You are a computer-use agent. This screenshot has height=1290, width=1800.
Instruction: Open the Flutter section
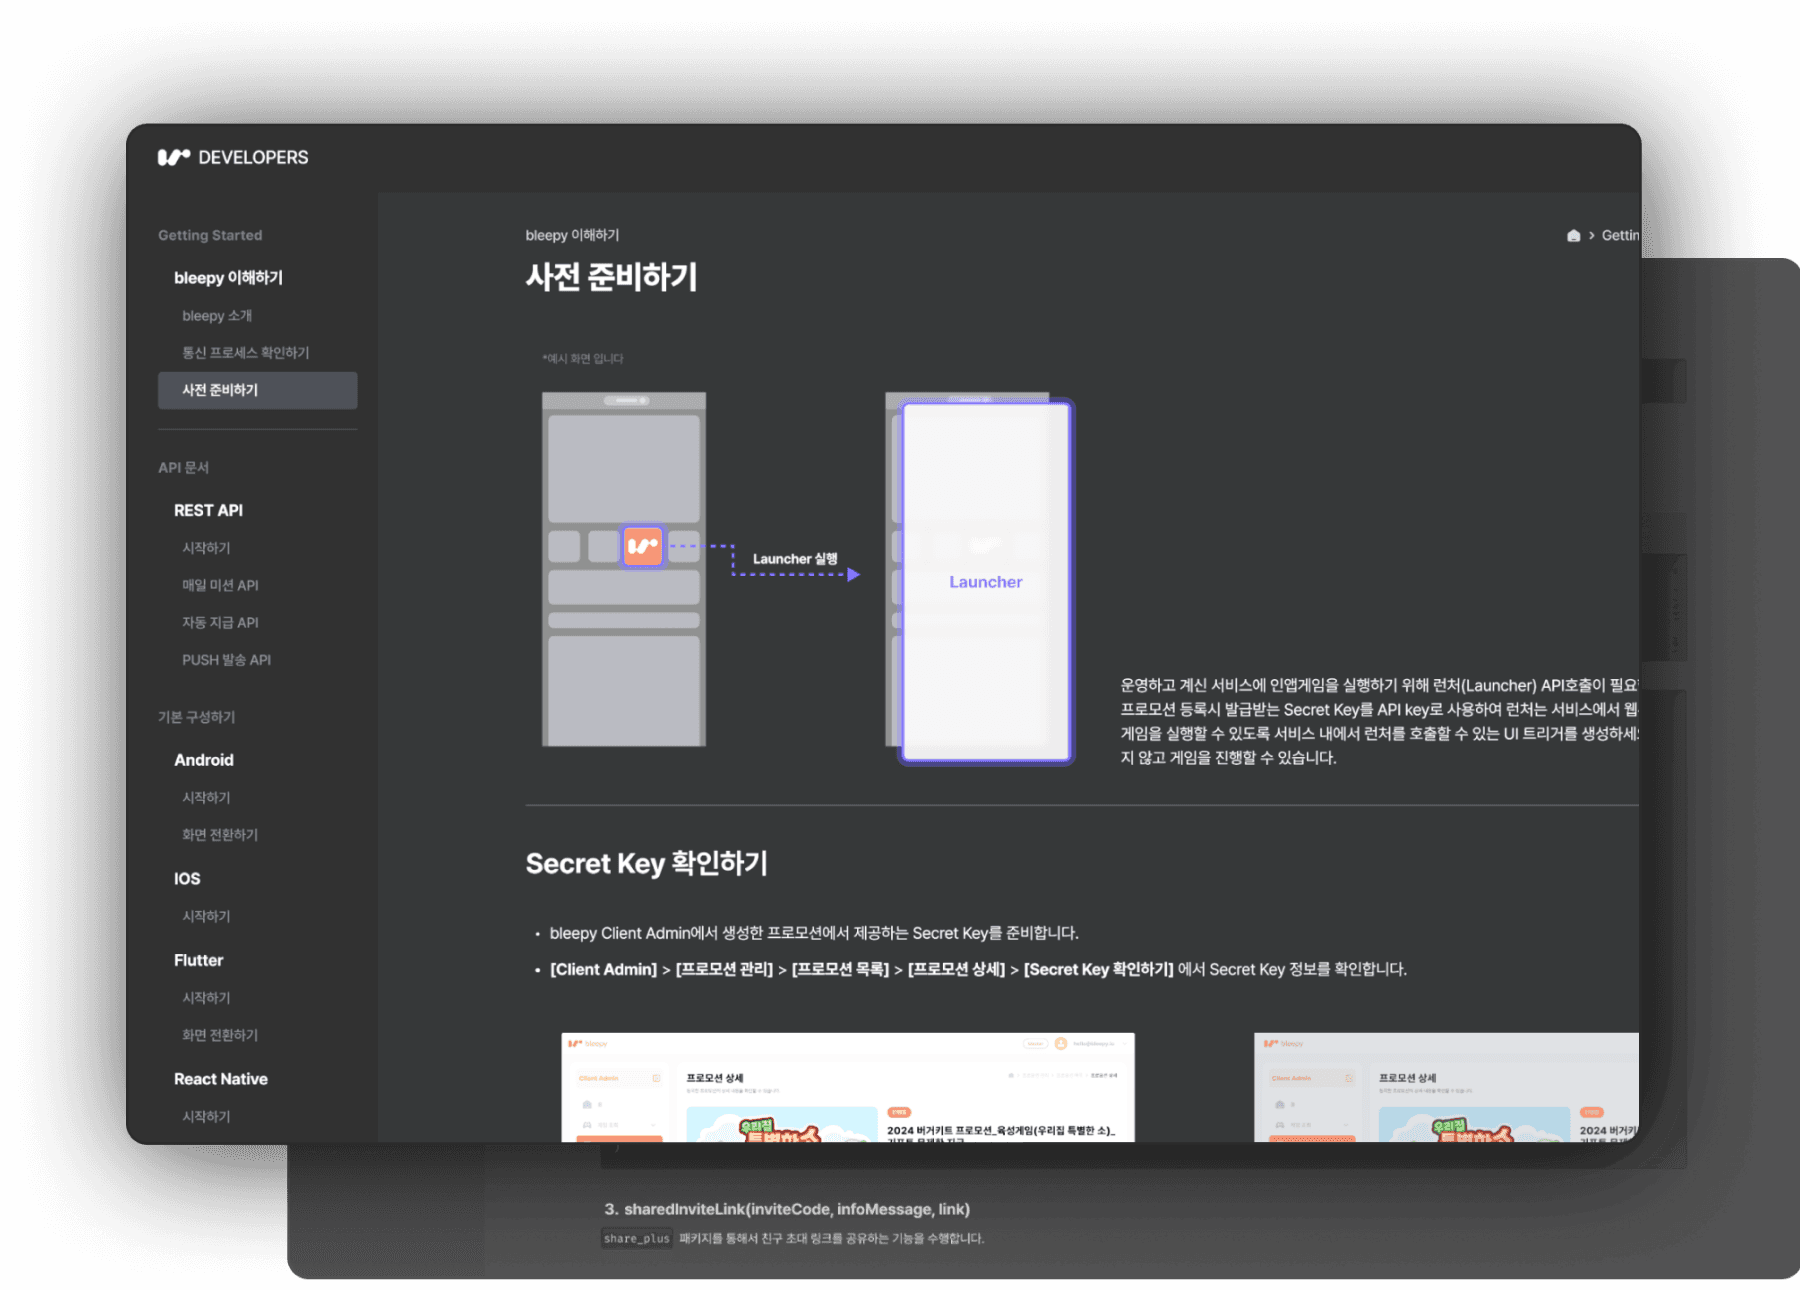pyautogui.click(x=198, y=960)
